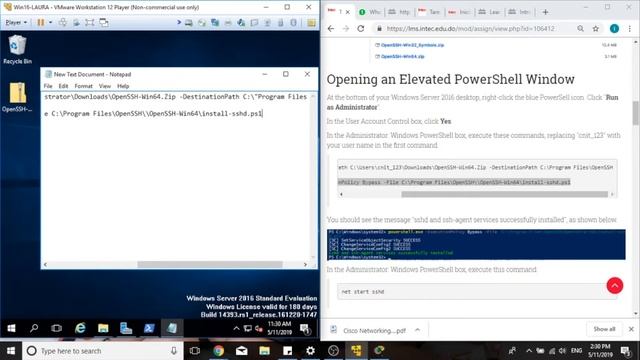Screen dimensions: 640x360
Task: Go back in Chrome
Action: 331,29
